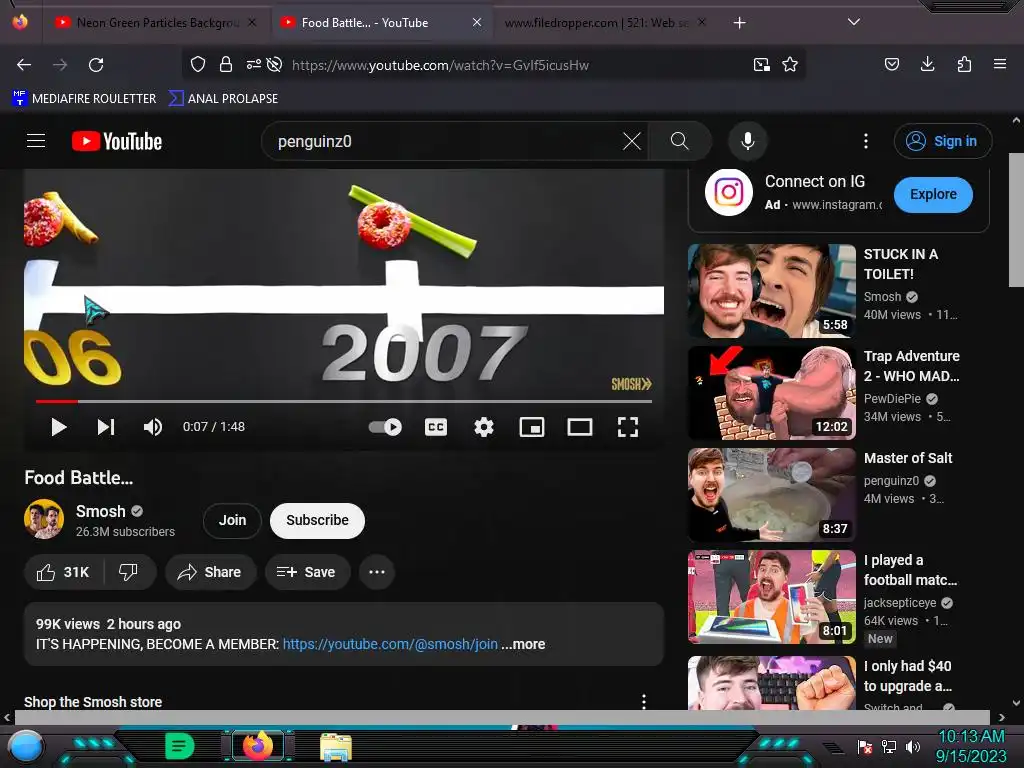Click the address bar URL

[440, 65]
